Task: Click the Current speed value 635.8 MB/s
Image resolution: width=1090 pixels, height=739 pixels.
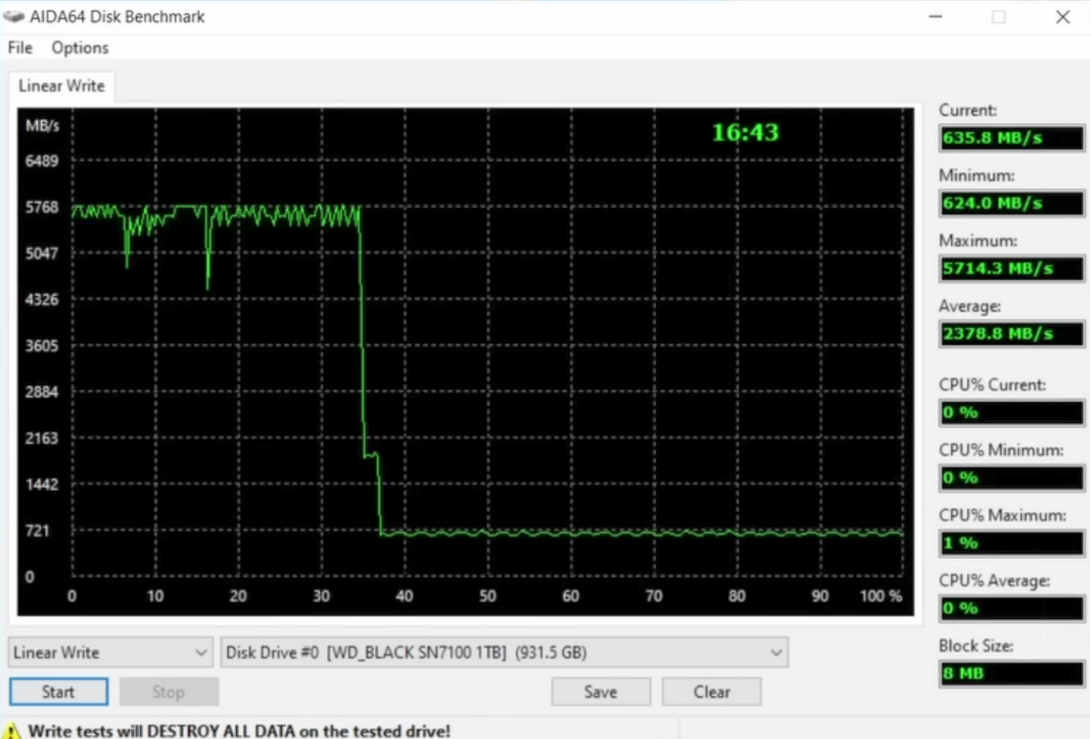Action: 1011,138
